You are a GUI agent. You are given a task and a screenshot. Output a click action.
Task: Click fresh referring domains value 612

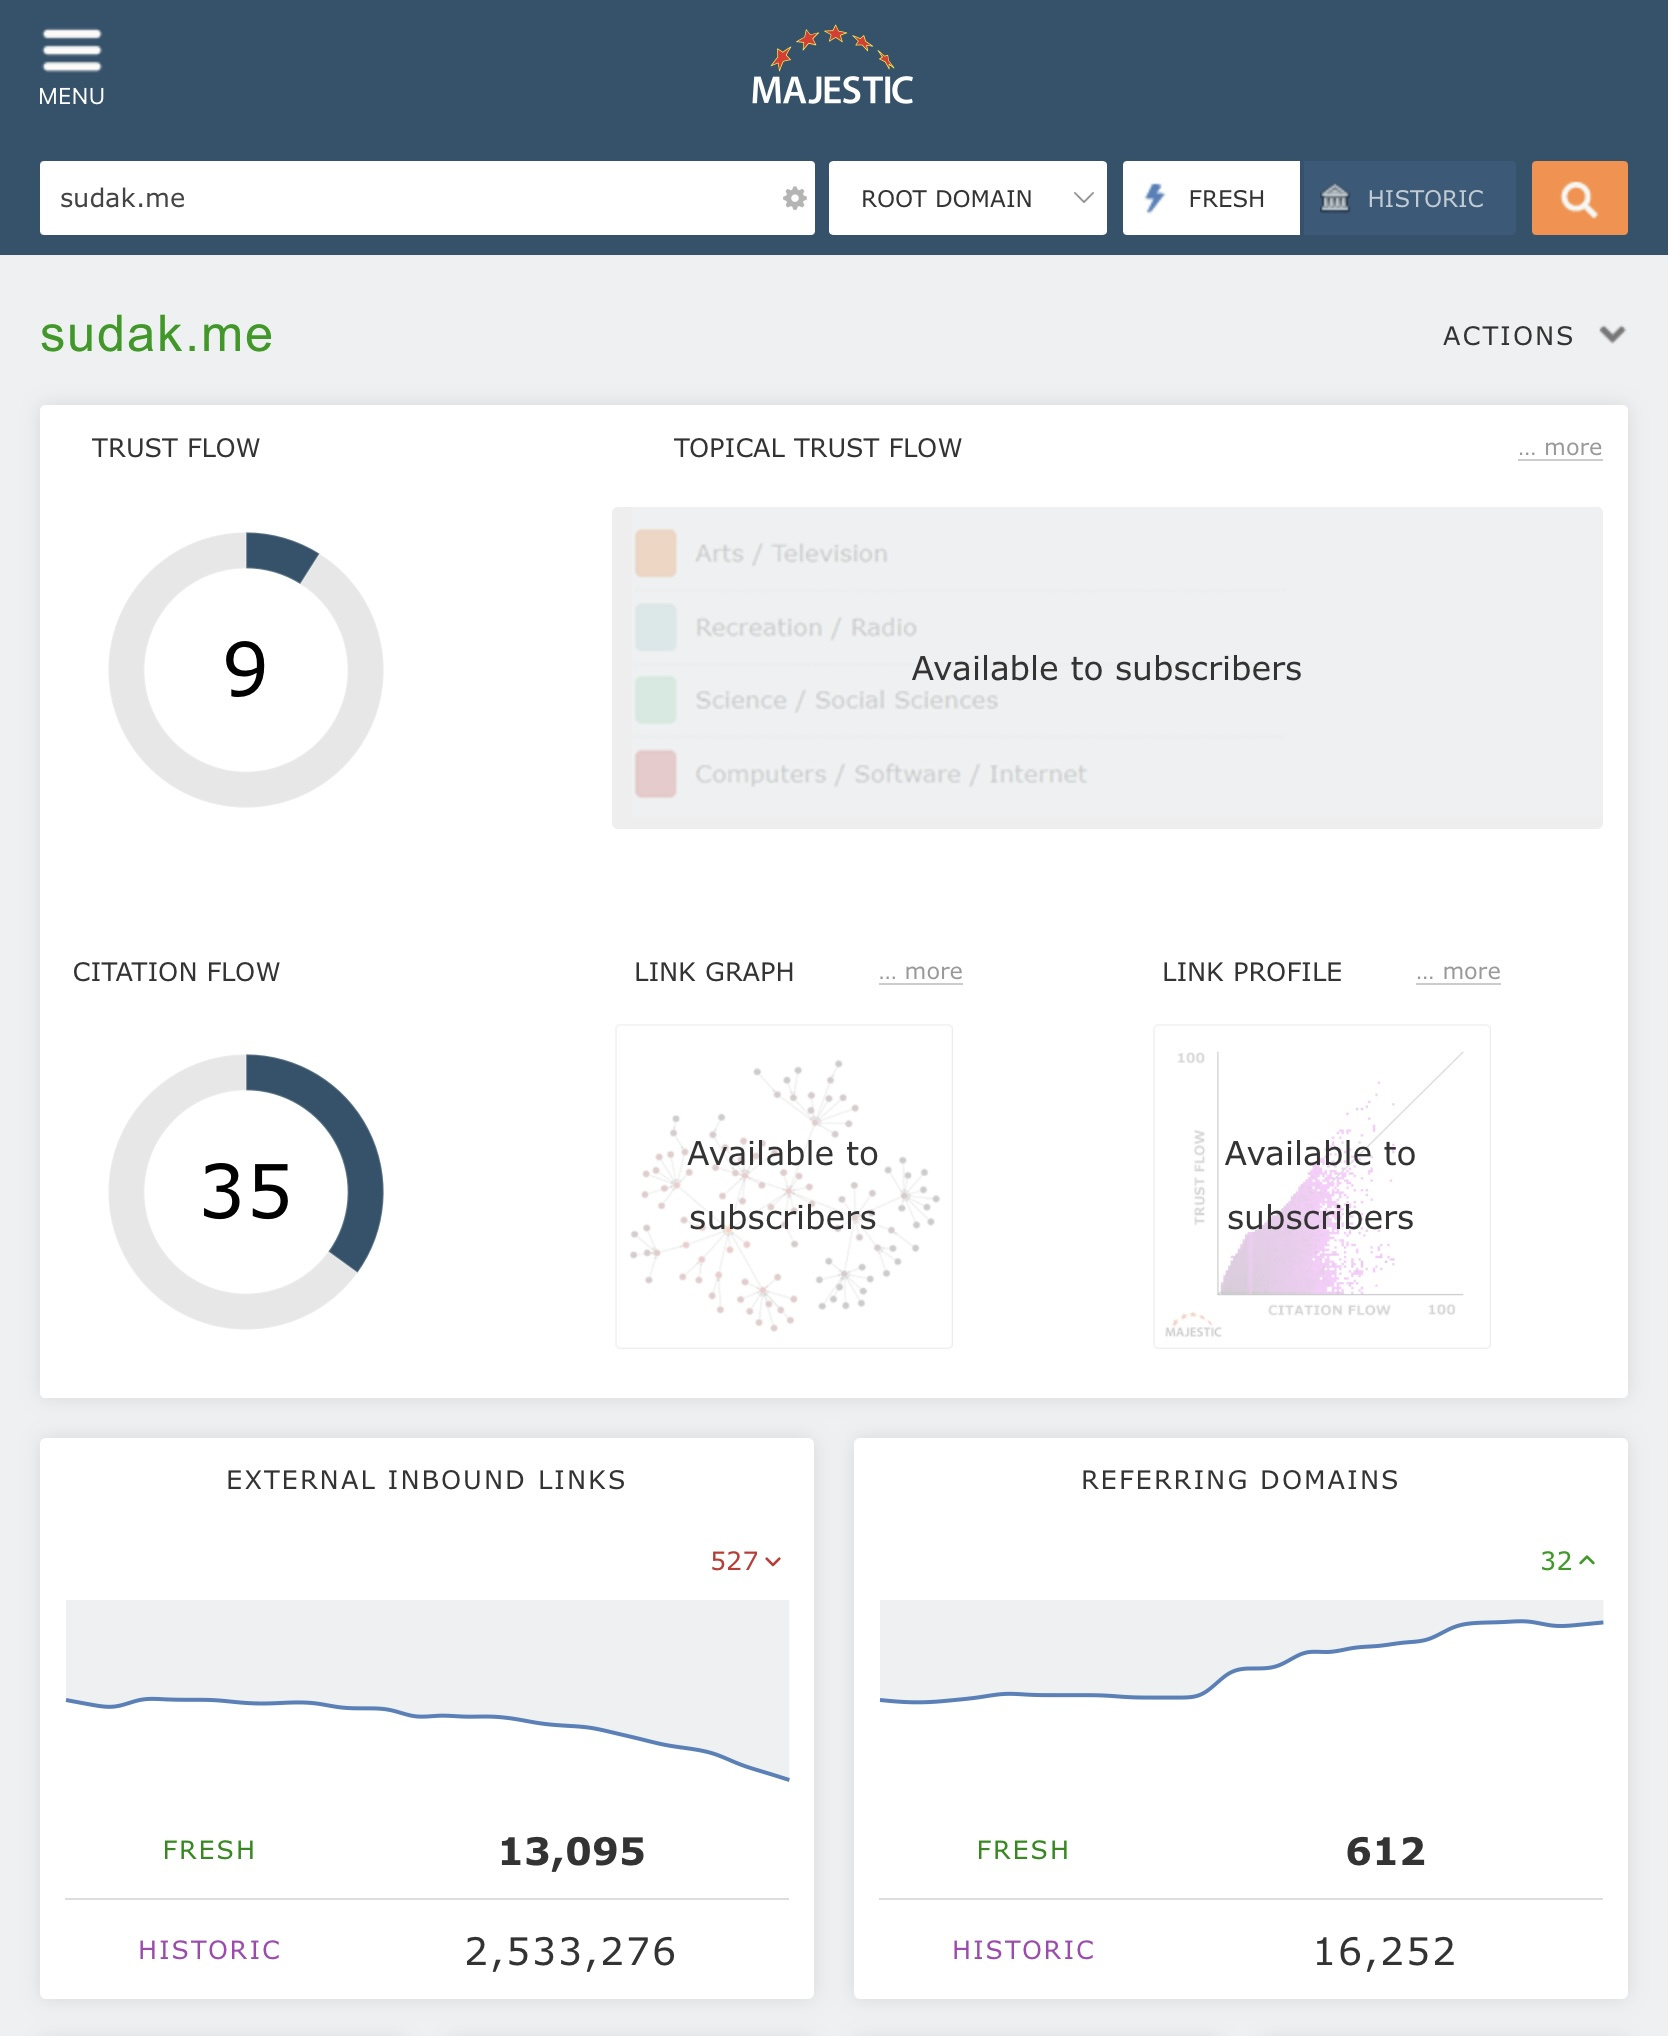point(1386,1851)
